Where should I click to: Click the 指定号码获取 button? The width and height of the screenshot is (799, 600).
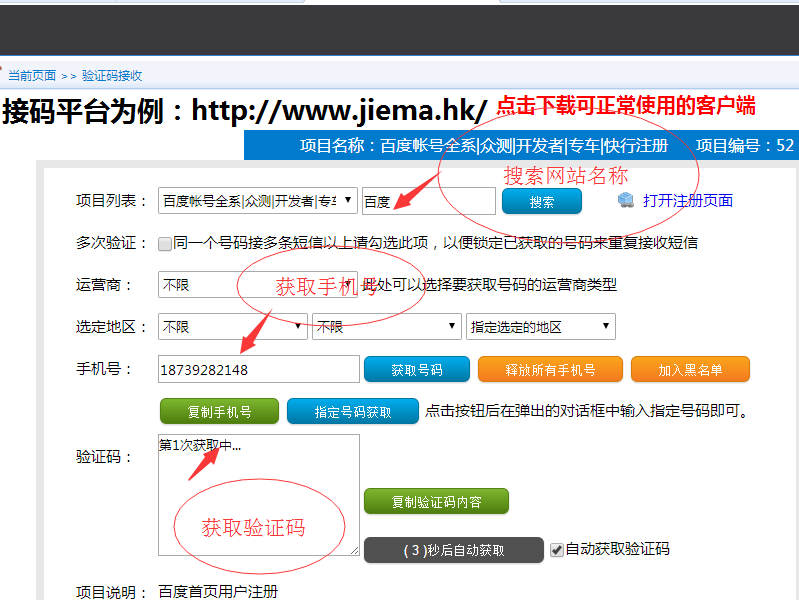352,411
